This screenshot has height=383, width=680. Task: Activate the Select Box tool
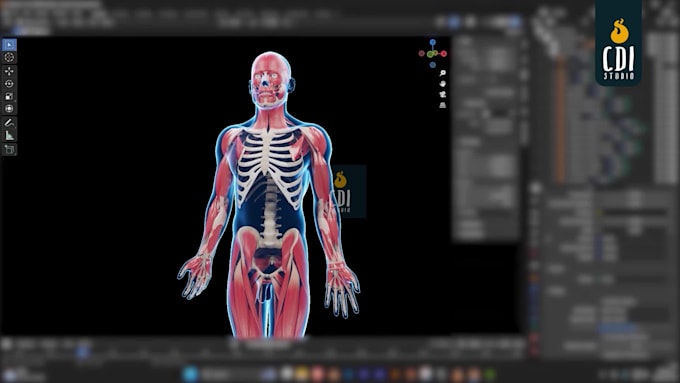point(9,45)
